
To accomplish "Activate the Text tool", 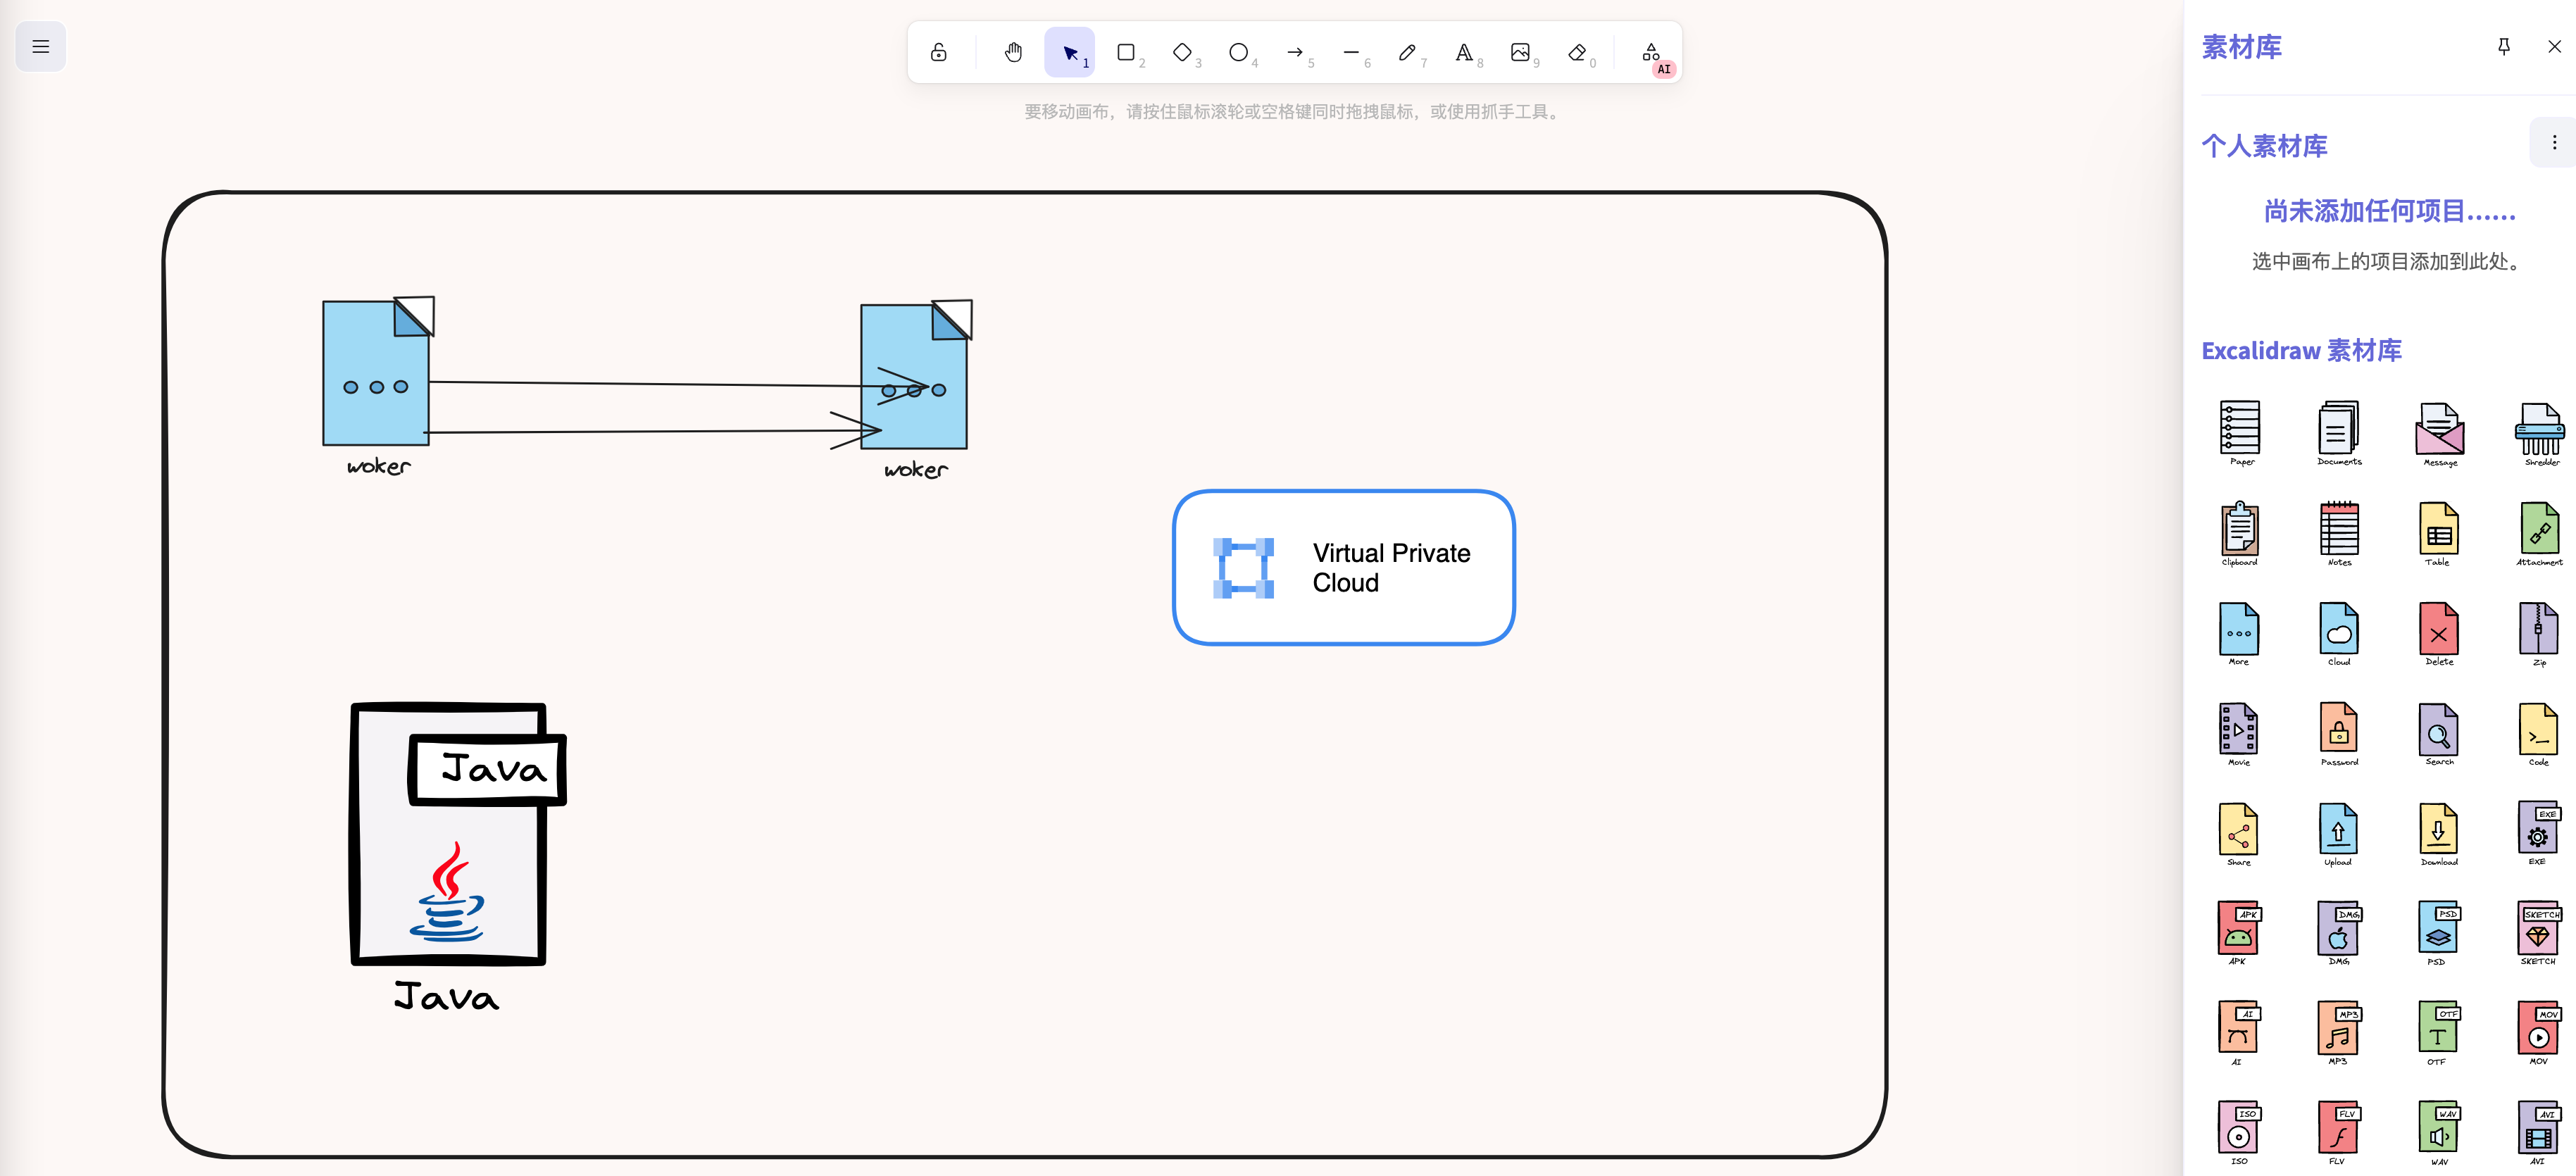I will tap(1463, 52).
